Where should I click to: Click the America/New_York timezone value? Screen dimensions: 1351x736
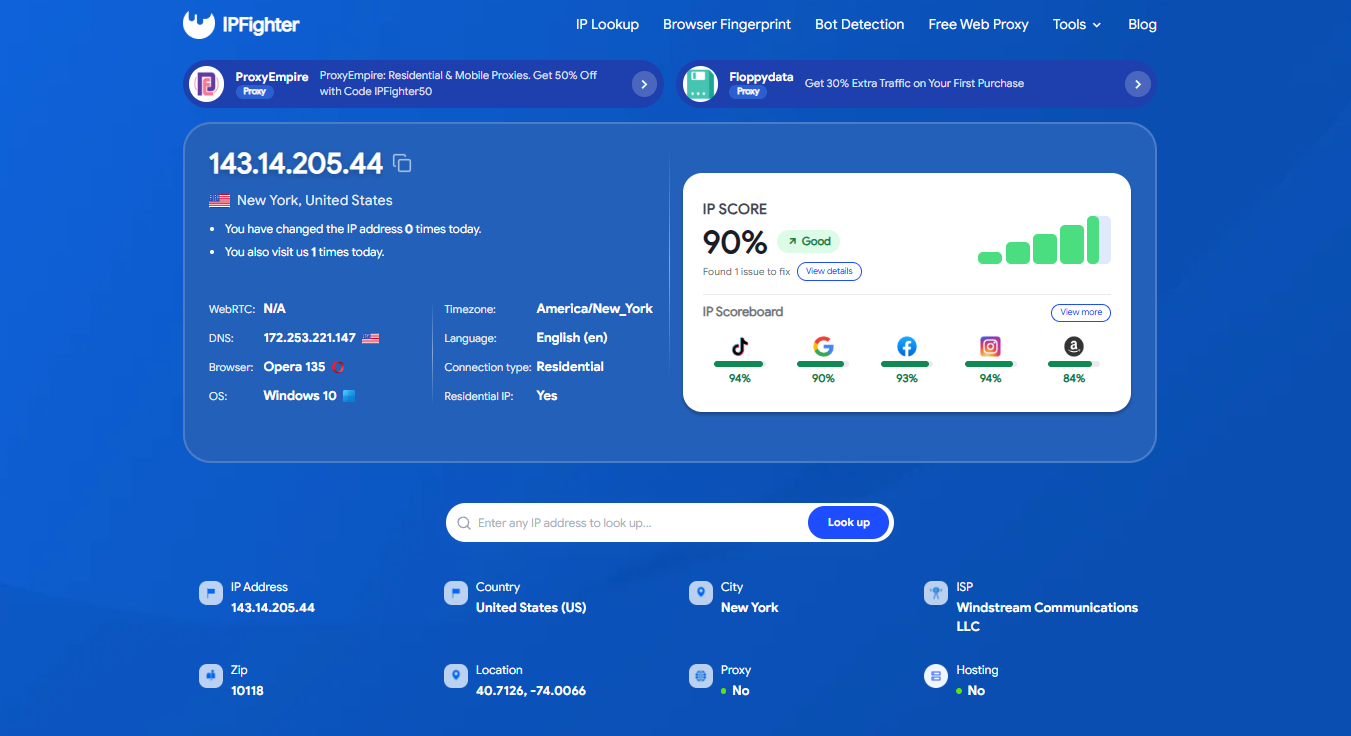[x=594, y=309]
